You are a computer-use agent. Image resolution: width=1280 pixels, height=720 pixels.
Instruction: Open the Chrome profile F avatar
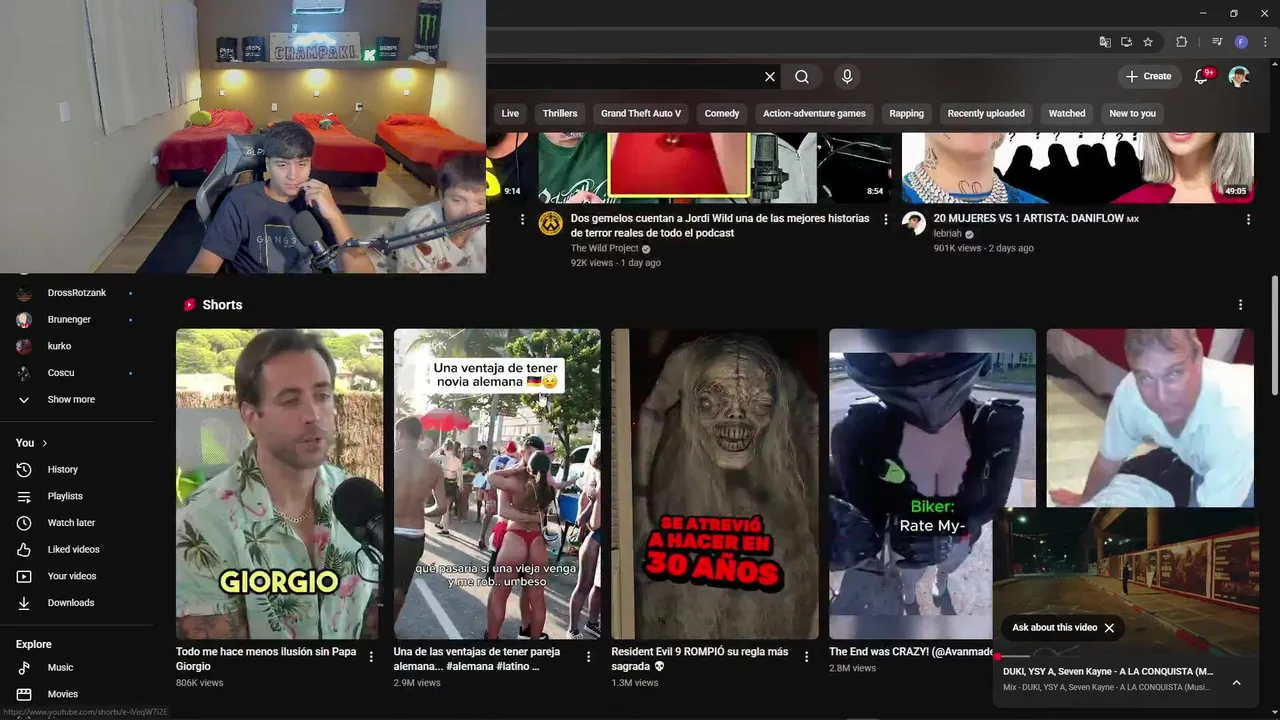coord(1241,42)
